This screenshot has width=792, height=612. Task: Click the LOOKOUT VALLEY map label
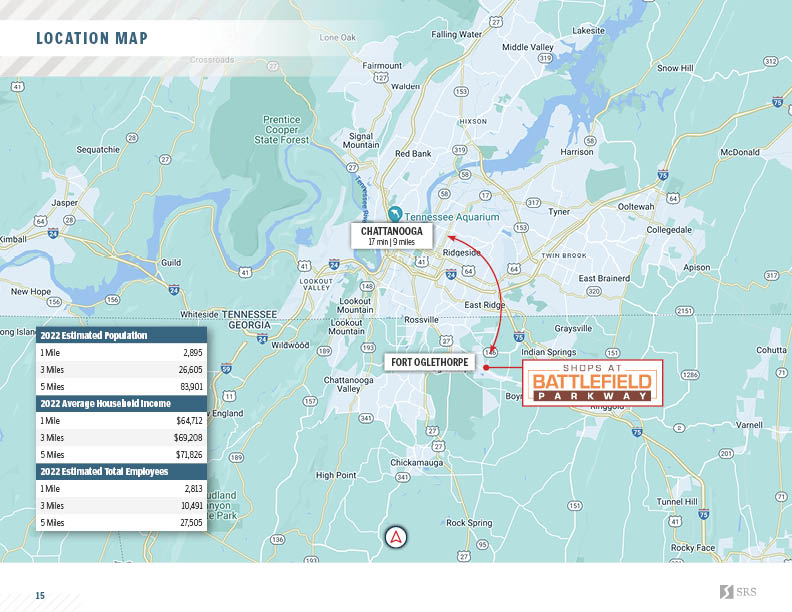pyautogui.click(x=316, y=284)
